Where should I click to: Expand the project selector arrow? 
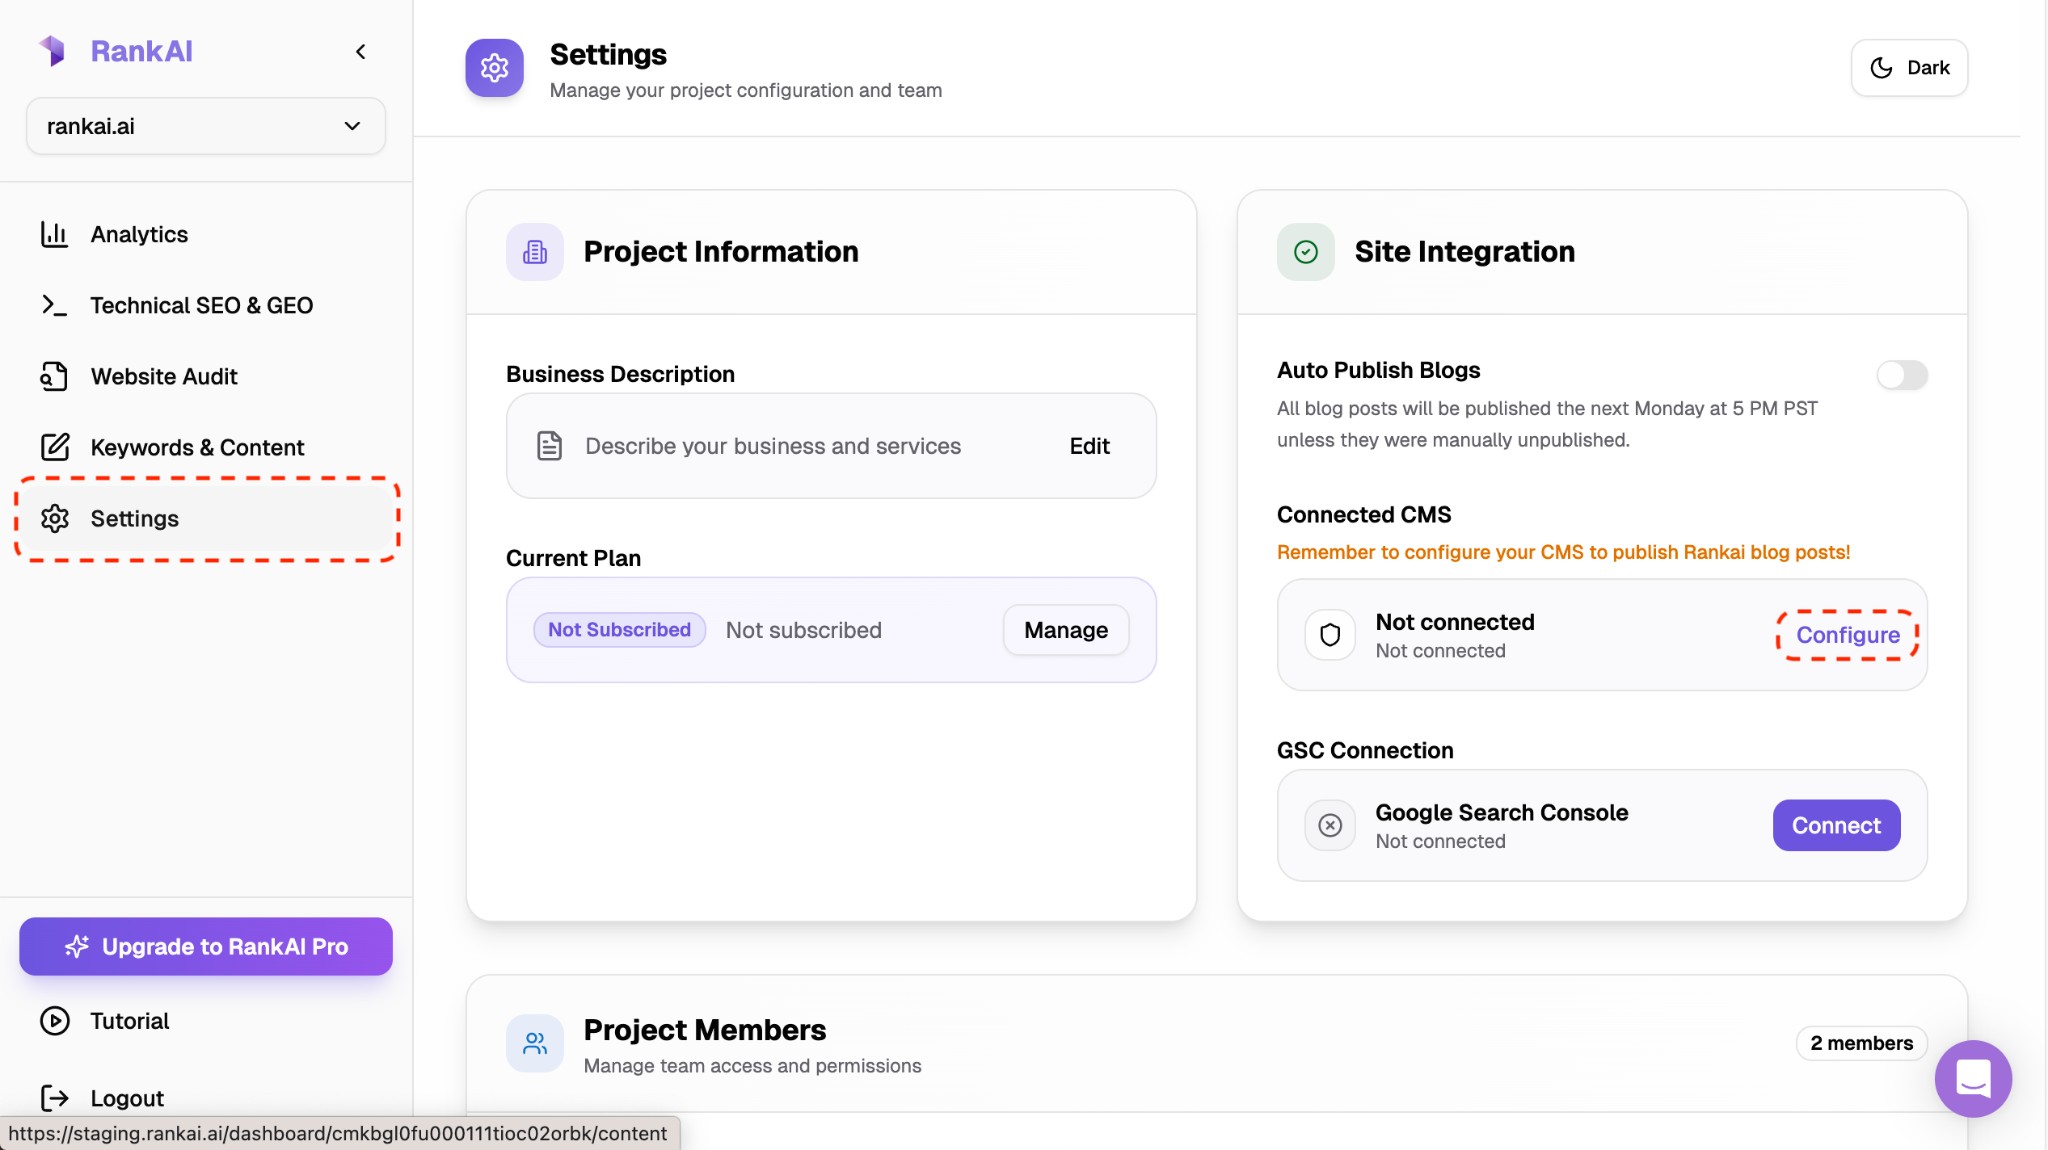[x=352, y=126]
